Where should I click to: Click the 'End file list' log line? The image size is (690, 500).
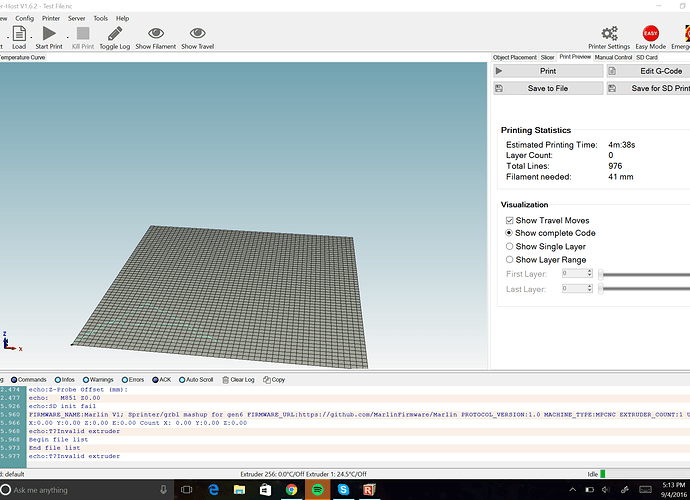tap(55, 448)
